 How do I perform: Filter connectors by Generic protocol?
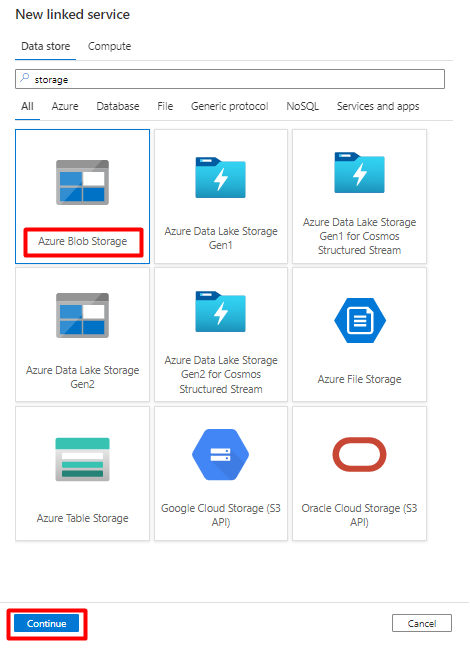tap(229, 106)
